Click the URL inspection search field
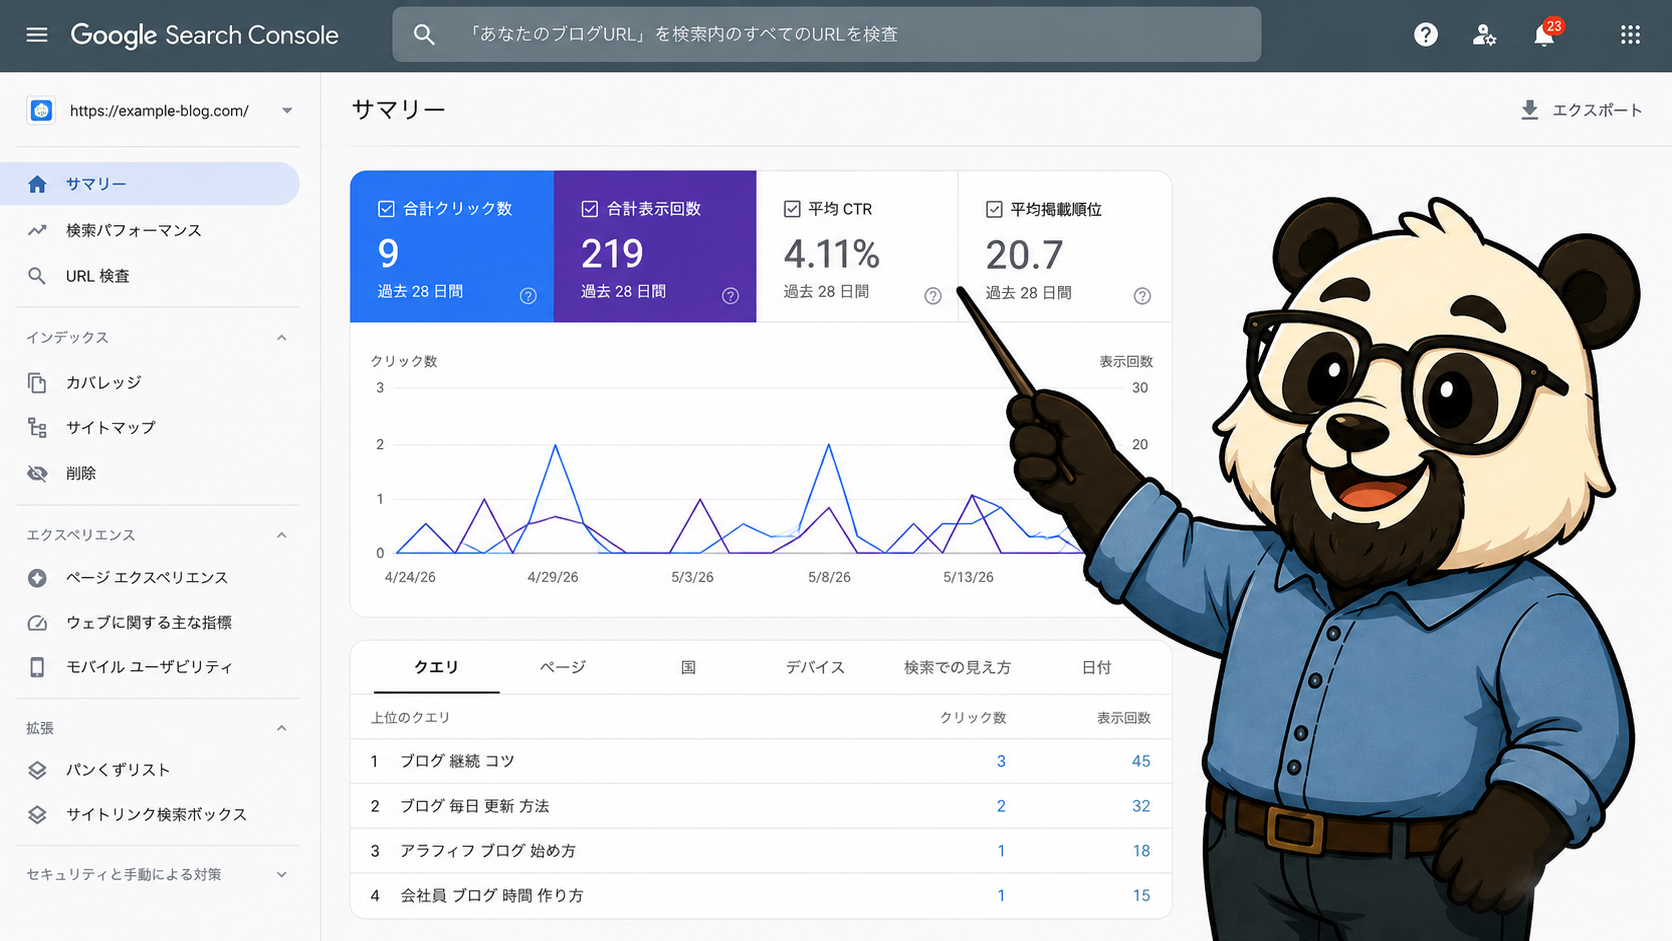1672x941 pixels. (x=826, y=34)
